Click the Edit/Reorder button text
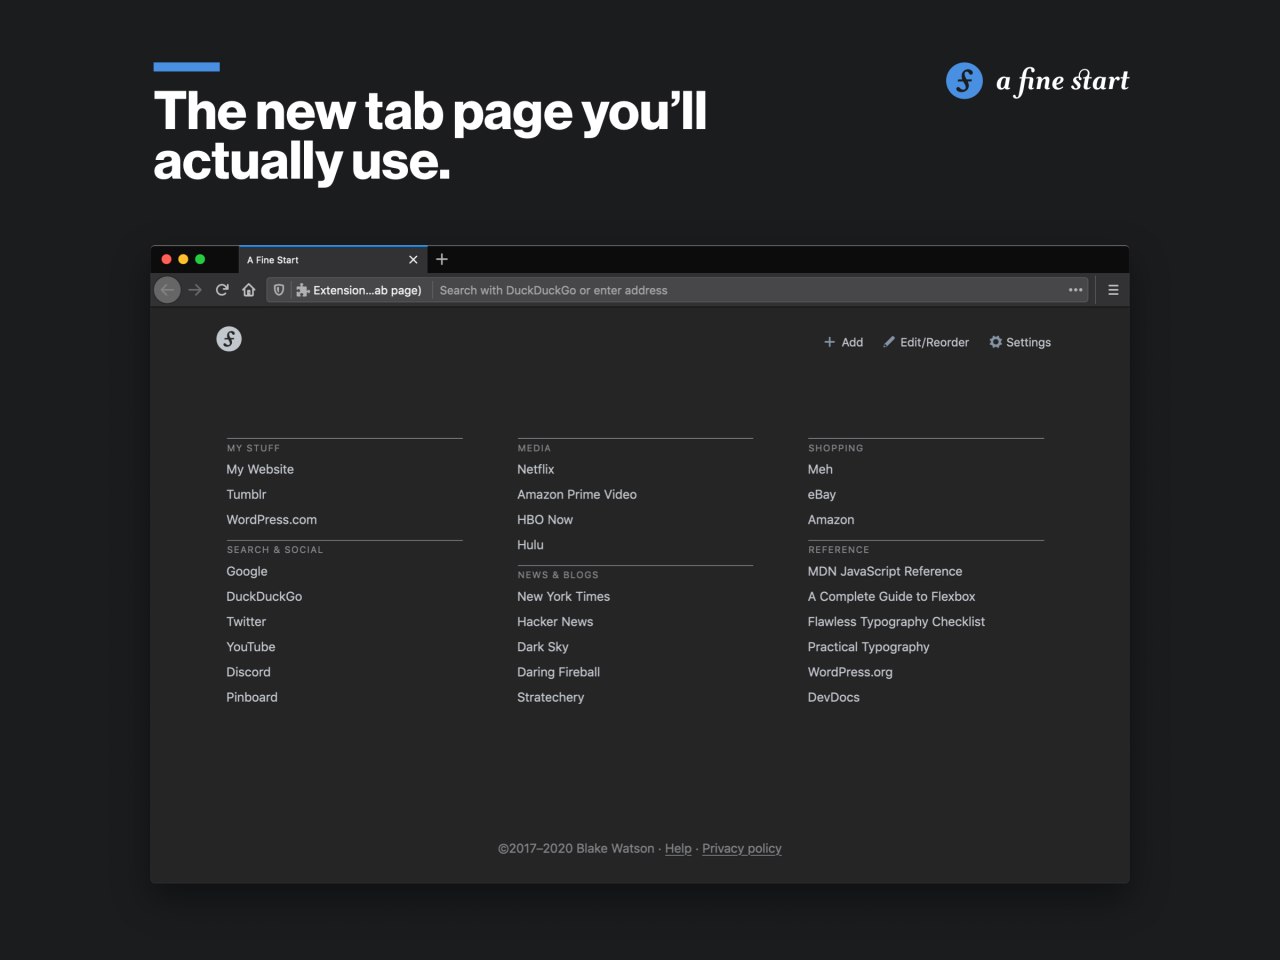 coord(934,342)
